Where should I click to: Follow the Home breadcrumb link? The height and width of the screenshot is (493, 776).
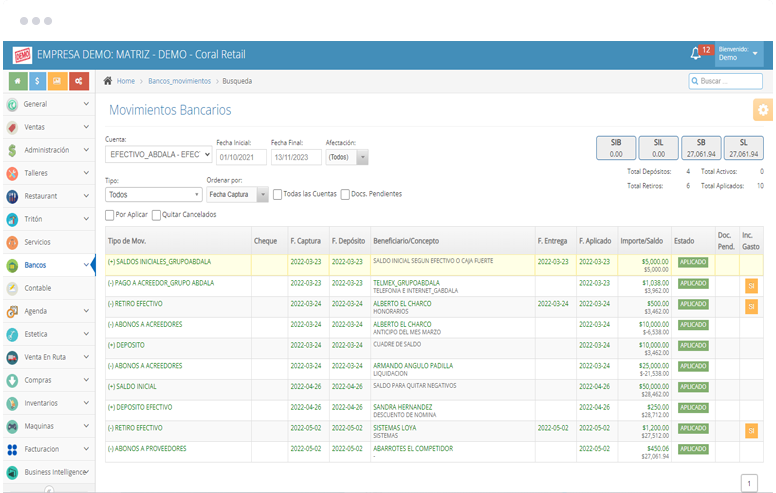tap(126, 81)
